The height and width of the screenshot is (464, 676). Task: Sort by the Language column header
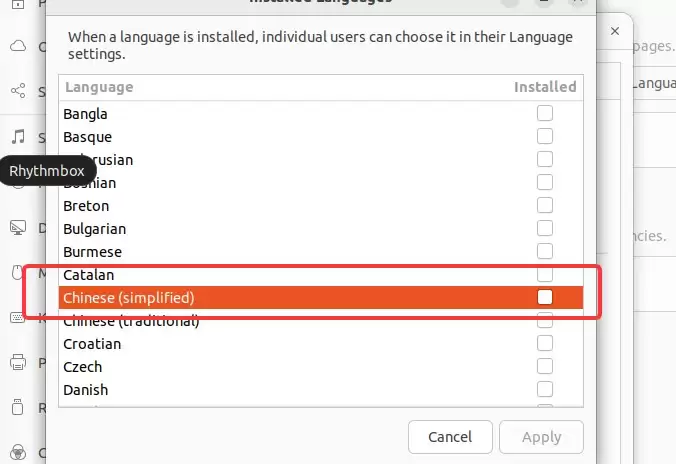(x=99, y=87)
